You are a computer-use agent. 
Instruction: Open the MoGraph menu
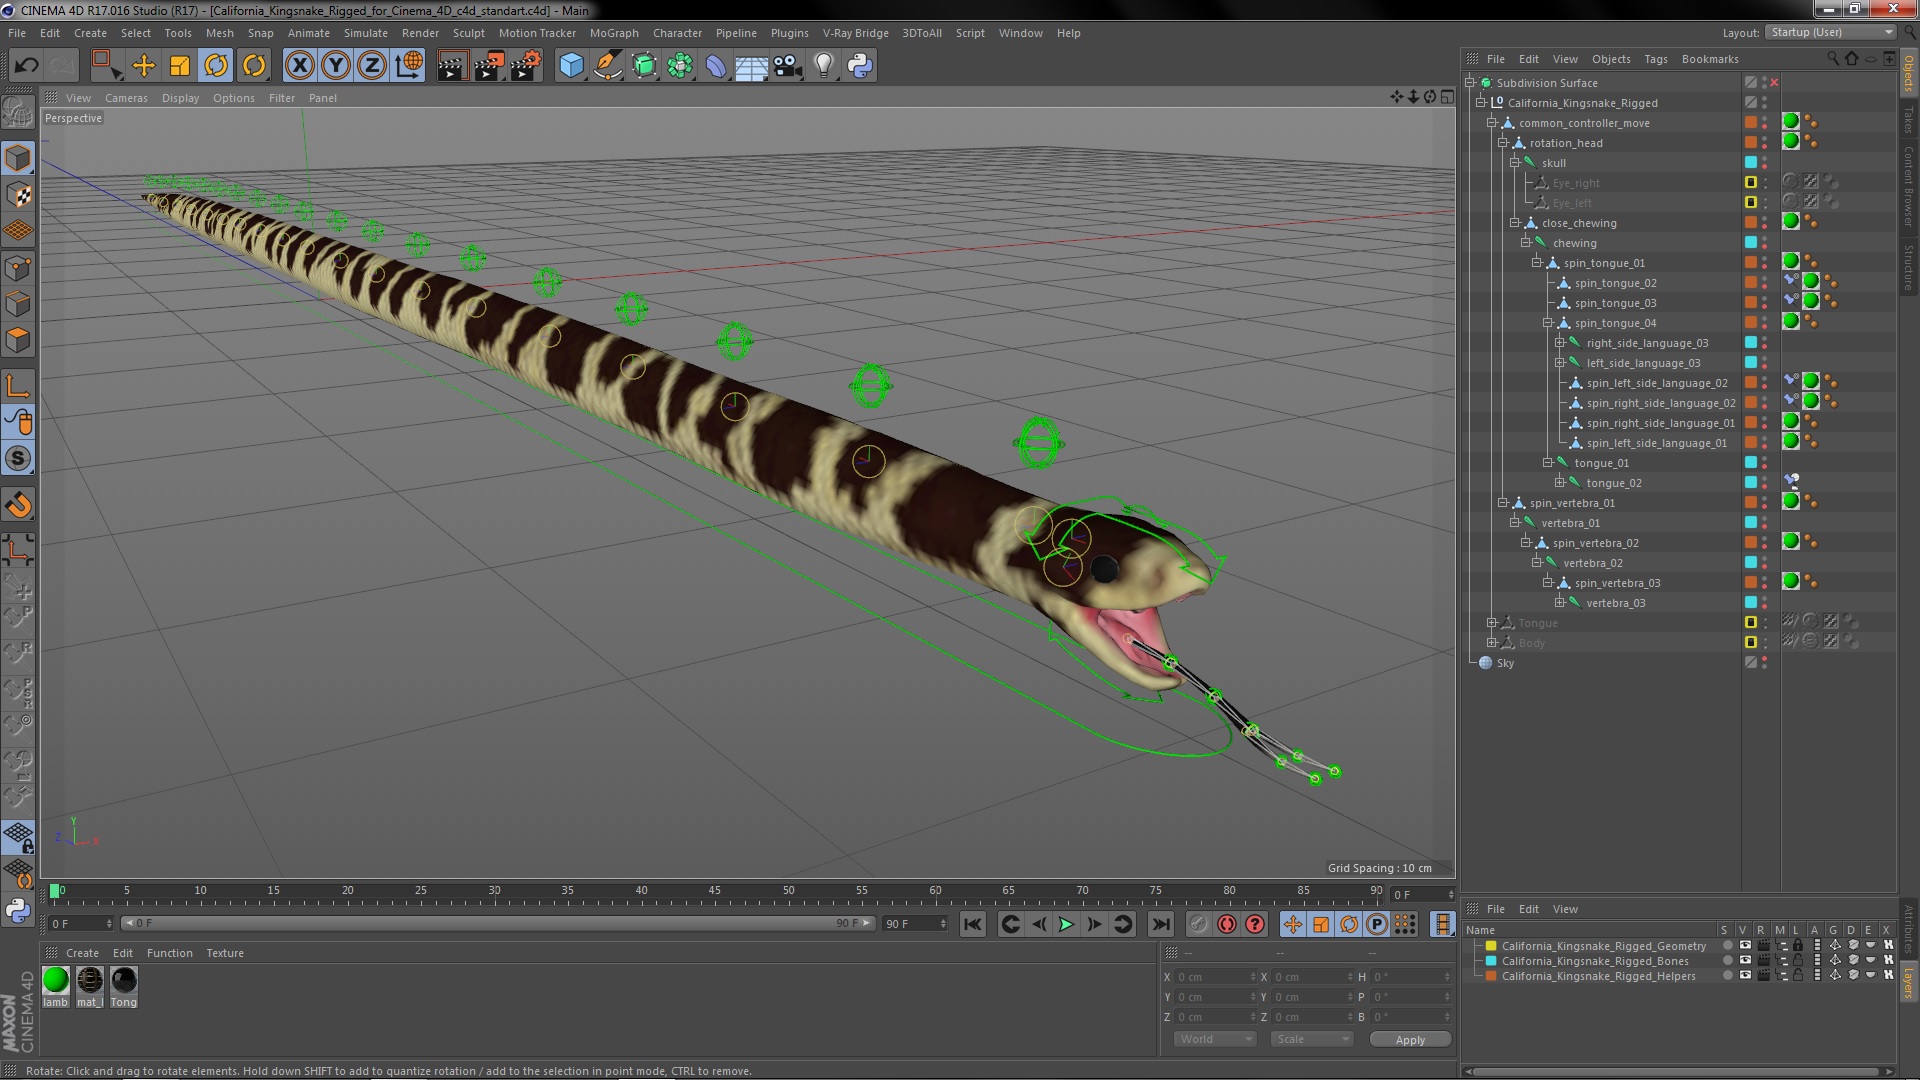pyautogui.click(x=613, y=33)
